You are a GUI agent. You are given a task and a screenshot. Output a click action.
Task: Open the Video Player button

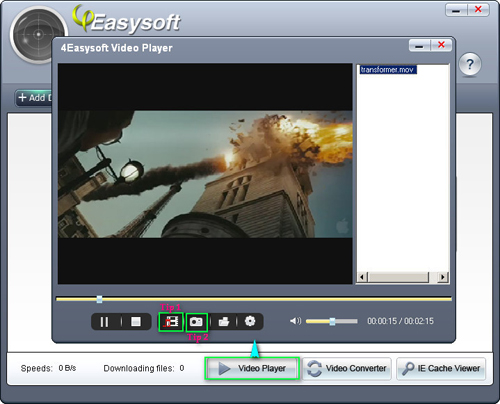click(252, 368)
